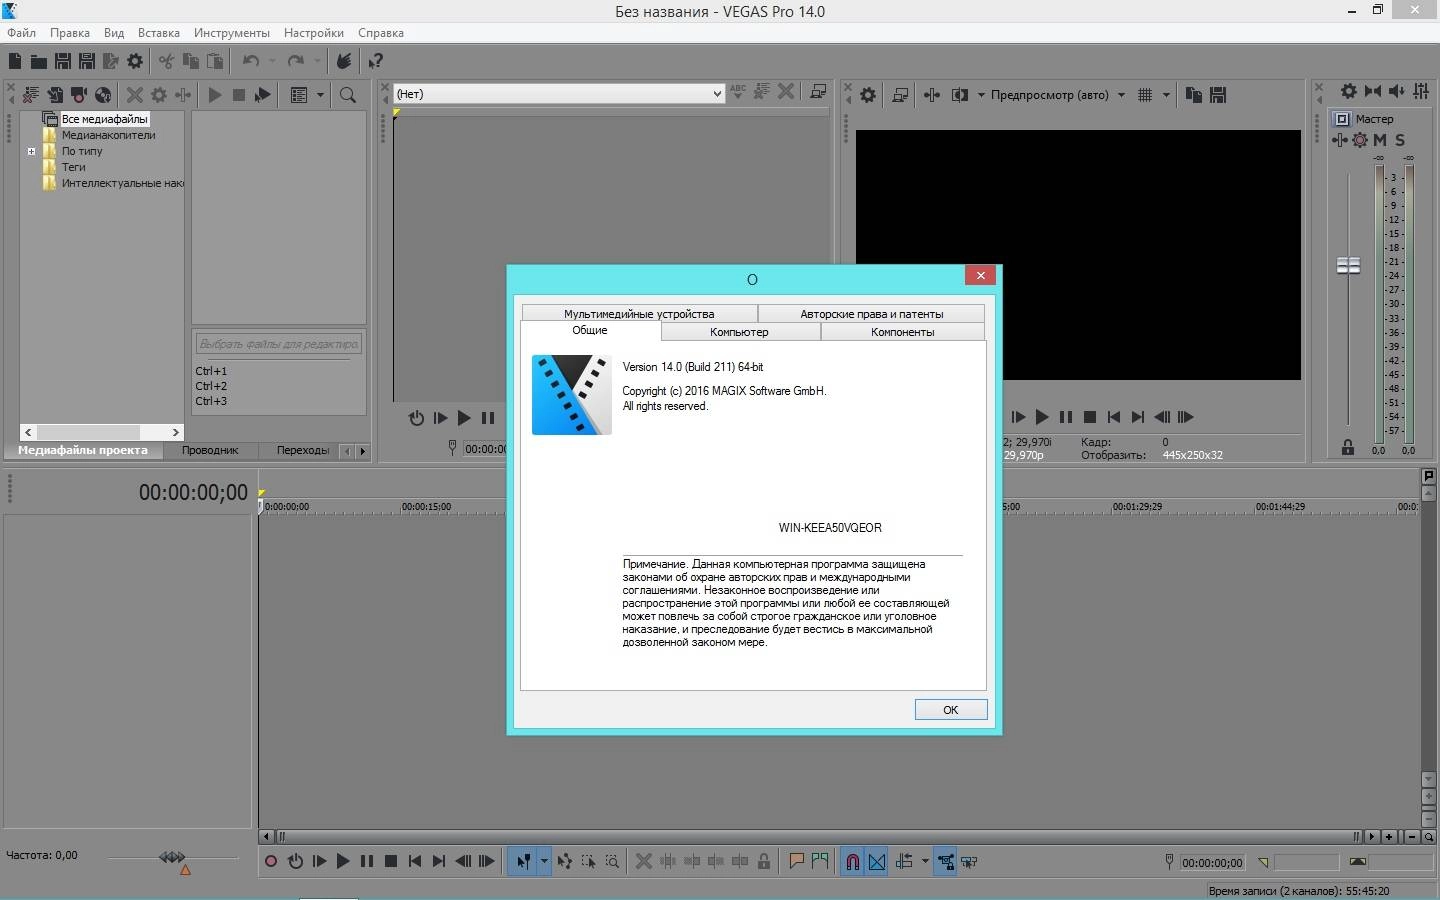Click the What's This help icon
This screenshot has width=1440, height=900.
tap(375, 61)
